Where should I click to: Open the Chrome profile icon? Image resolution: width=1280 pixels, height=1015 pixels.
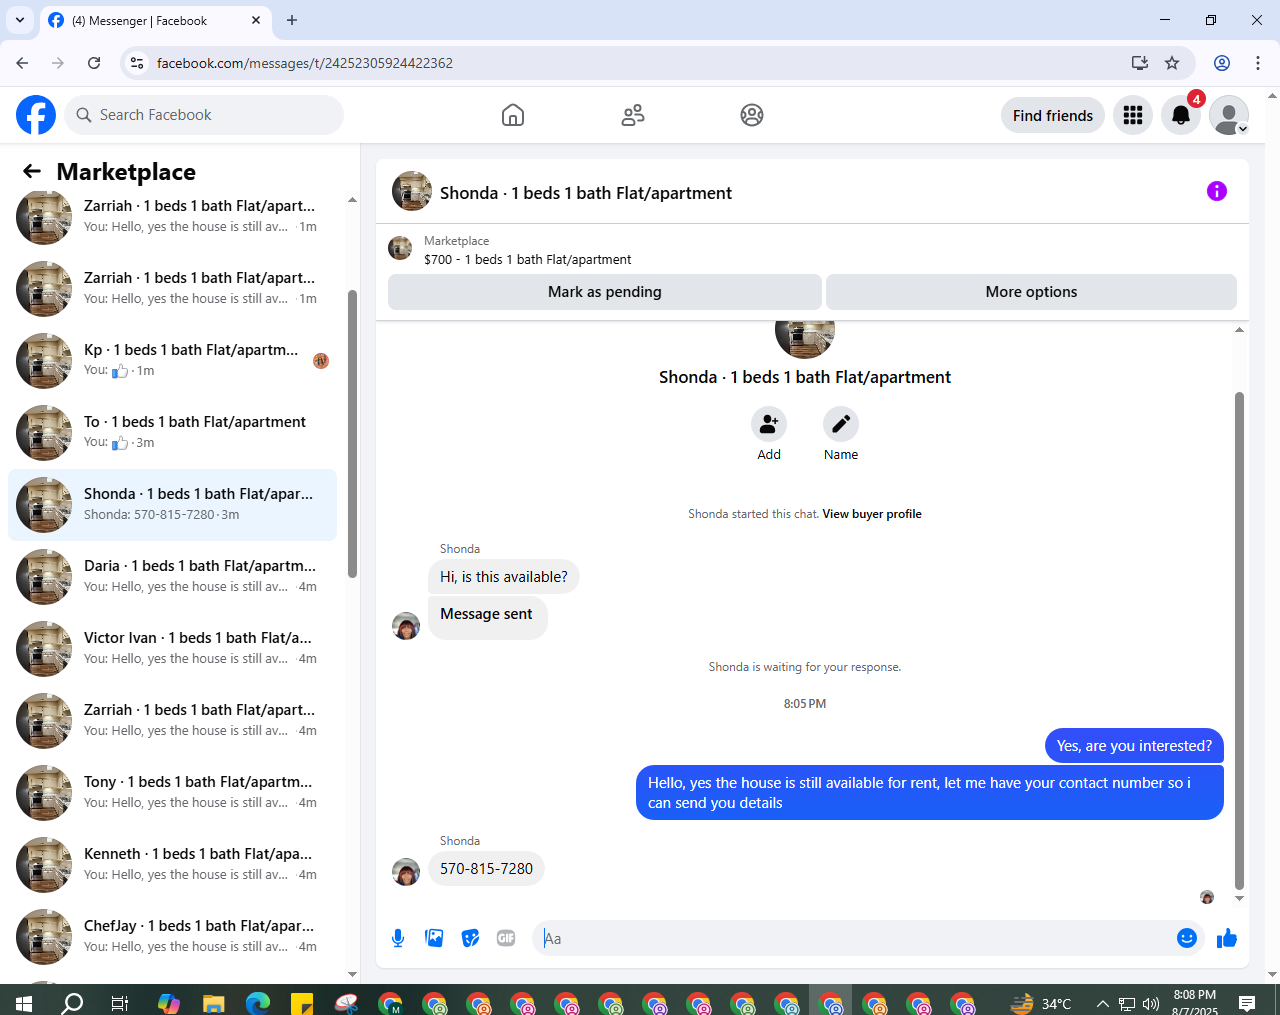pyautogui.click(x=1222, y=63)
